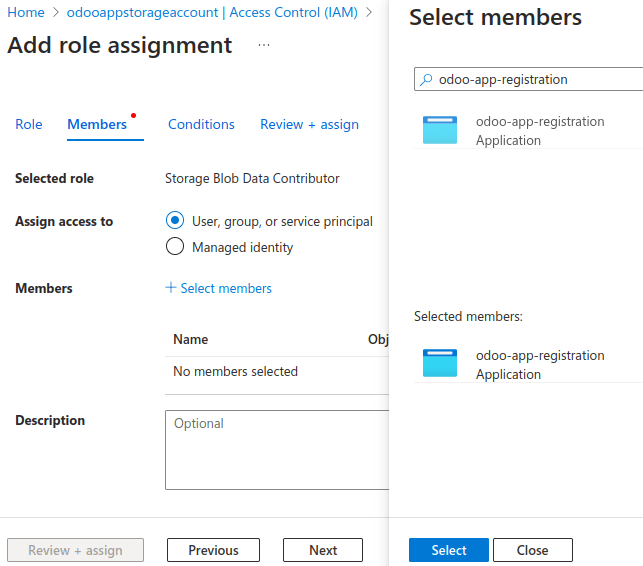Click the optional Description text box

[x=276, y=450]
